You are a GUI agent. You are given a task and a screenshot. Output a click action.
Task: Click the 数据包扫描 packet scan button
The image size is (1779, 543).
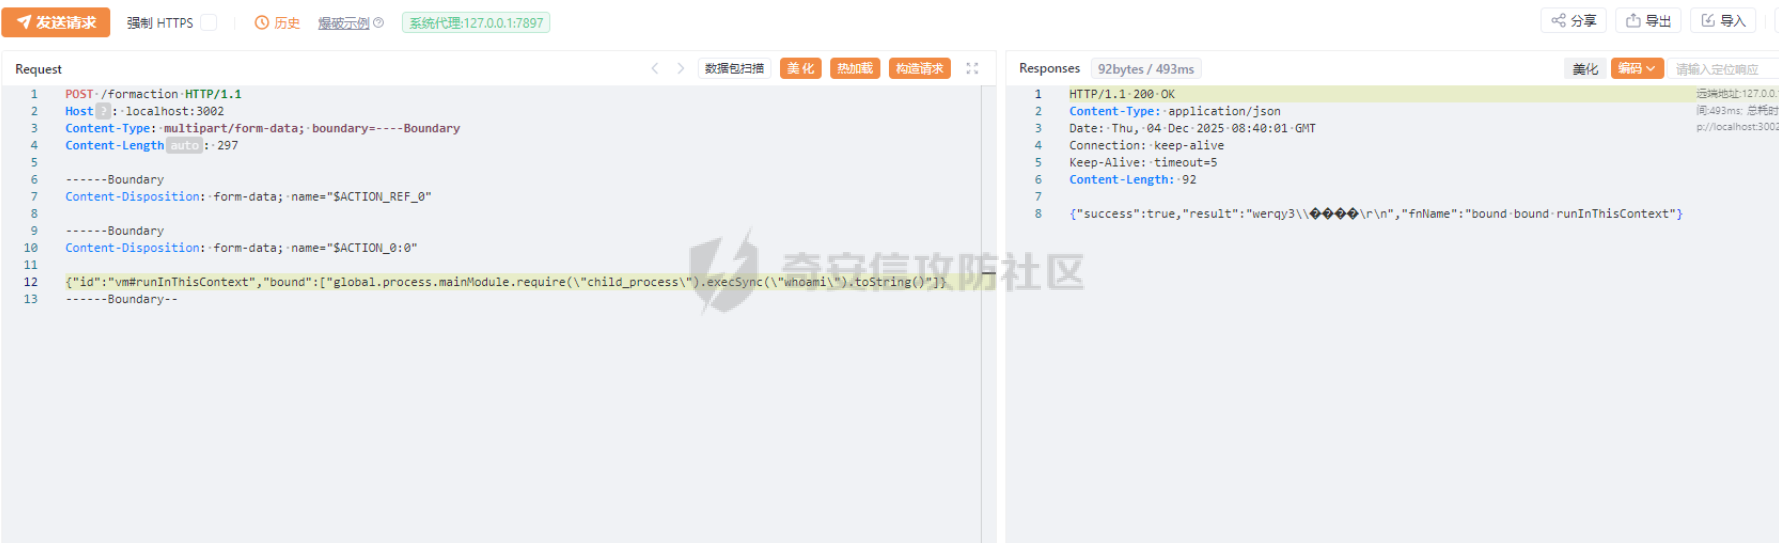tap(734, 68)
